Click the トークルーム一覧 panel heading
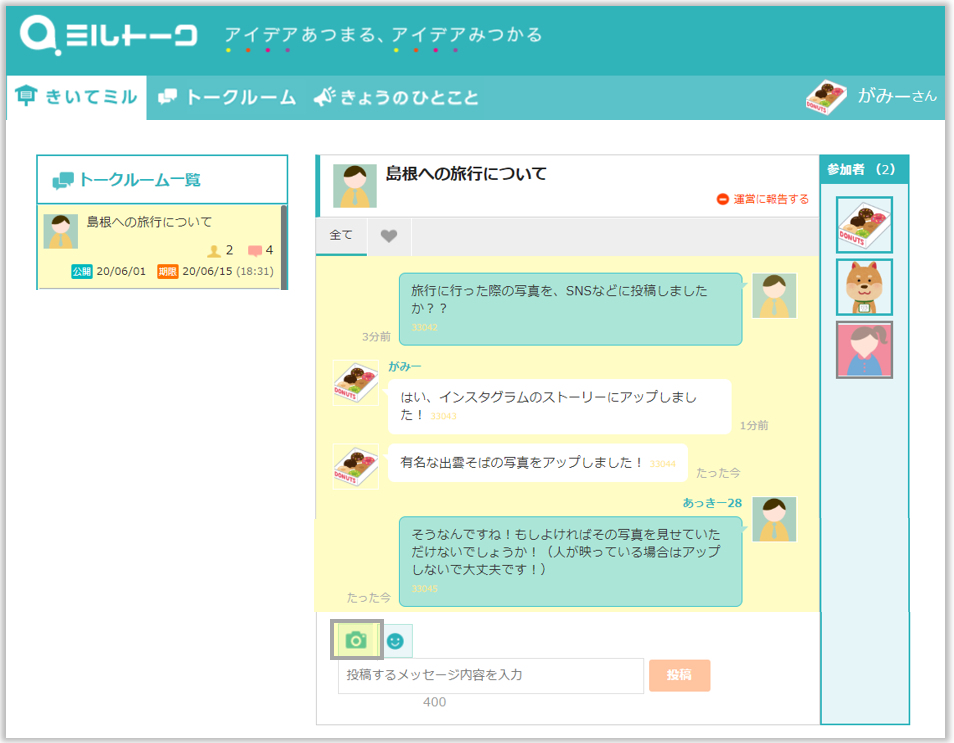 pyautogui.click(x=140, y=180)
